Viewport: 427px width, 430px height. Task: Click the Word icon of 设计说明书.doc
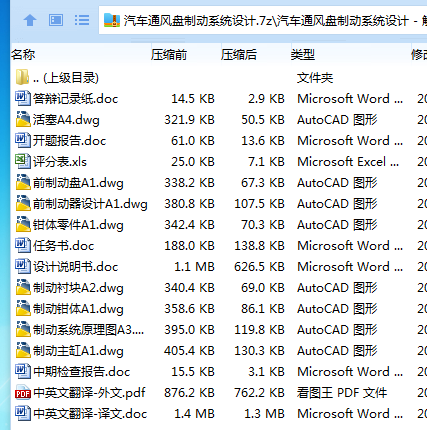pyautogui.click(x=22, y=266)
